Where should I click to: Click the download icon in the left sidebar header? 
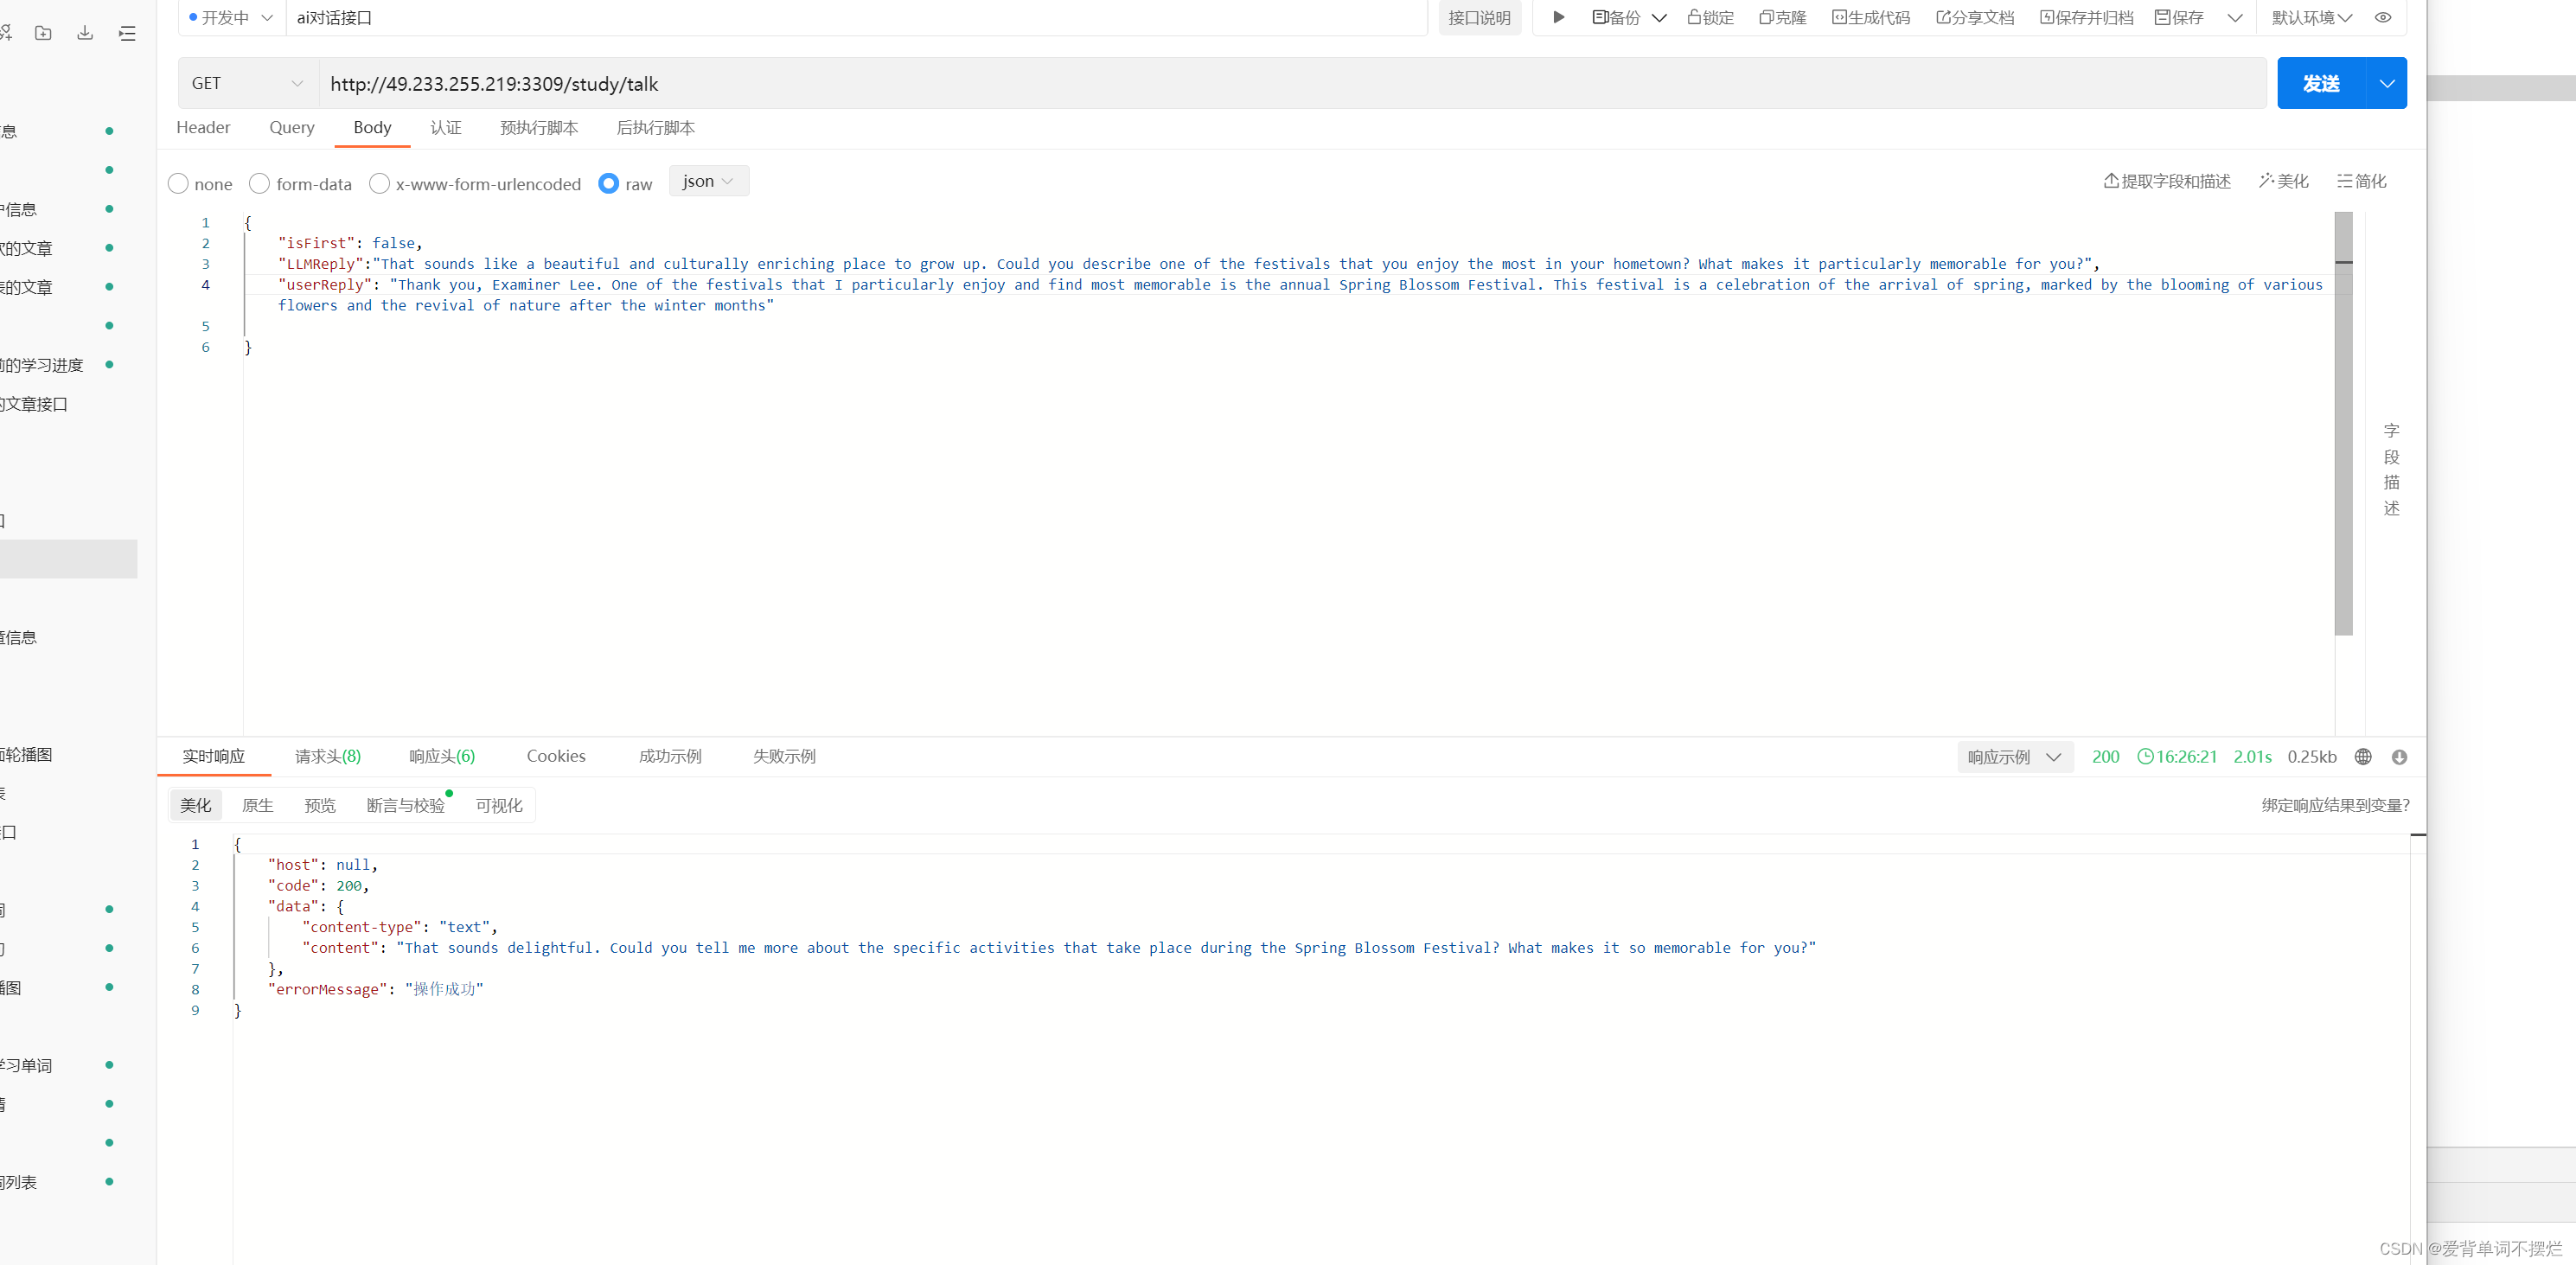coord(85,33)
